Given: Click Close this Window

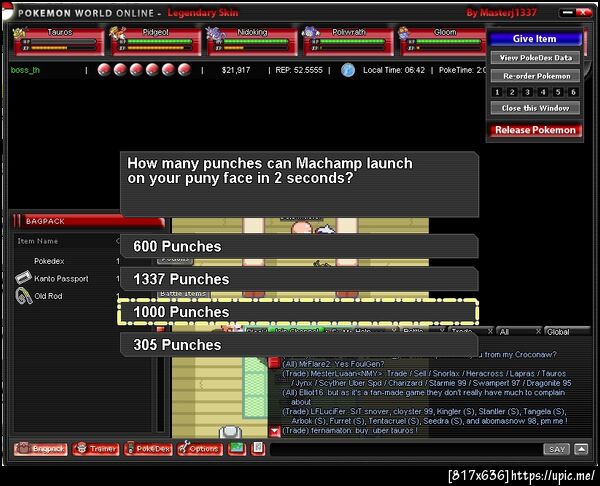Looking at the screenshot, I should pyautogui.click(x=535, y=108).
